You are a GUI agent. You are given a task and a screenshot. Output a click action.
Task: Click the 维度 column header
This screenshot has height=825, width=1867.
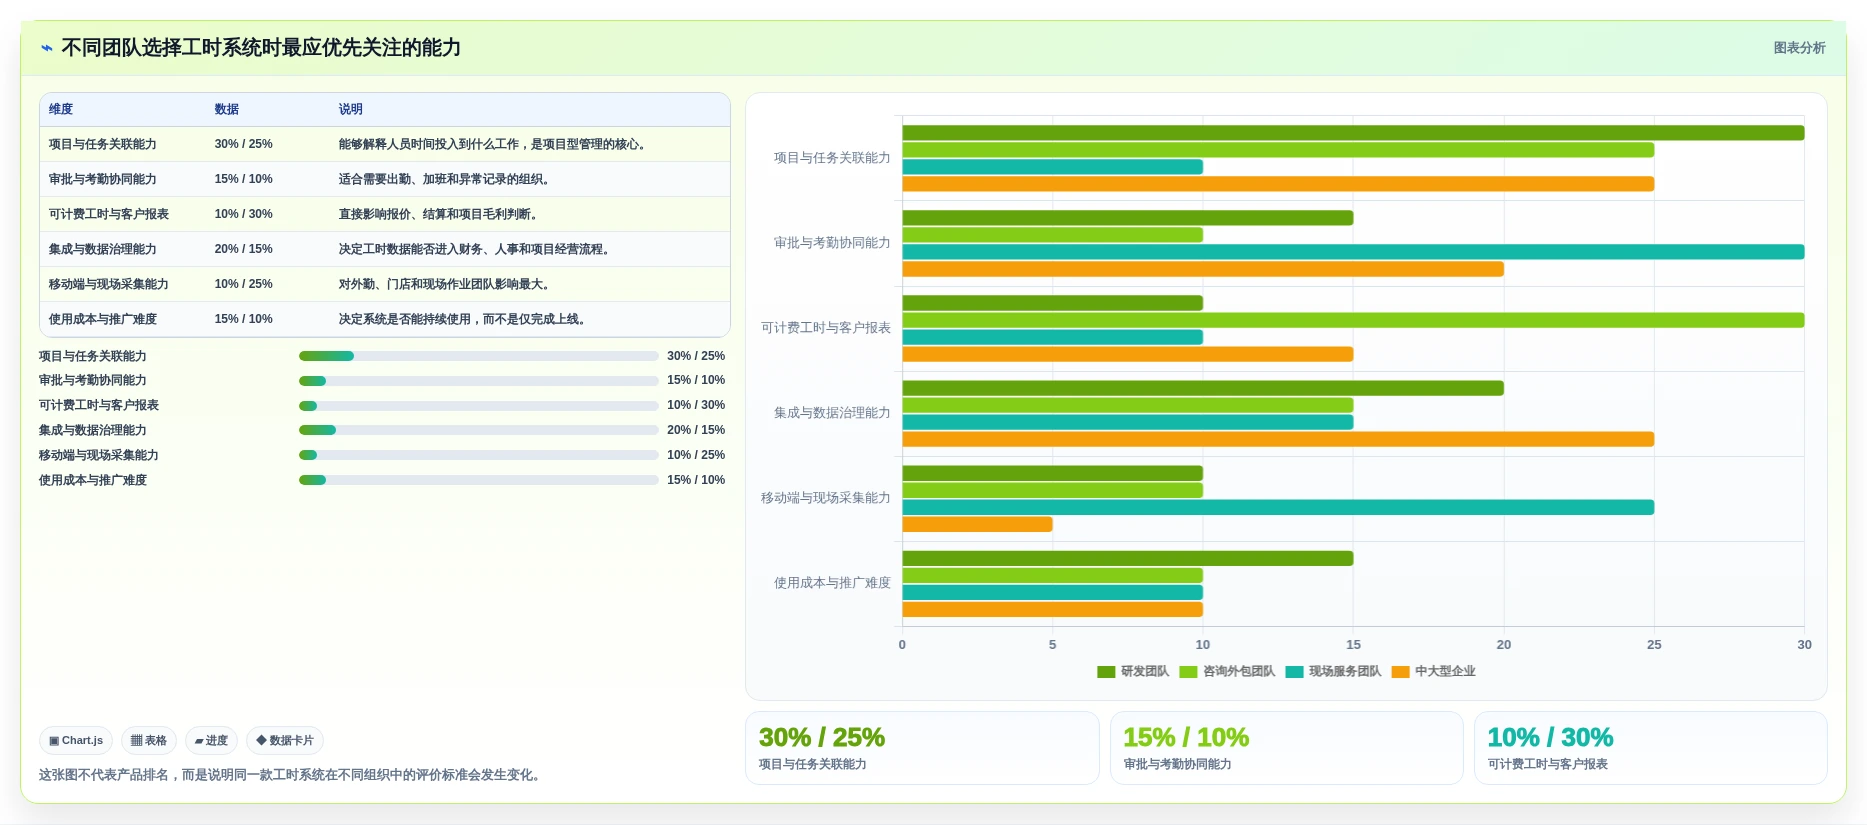point(61,109)
